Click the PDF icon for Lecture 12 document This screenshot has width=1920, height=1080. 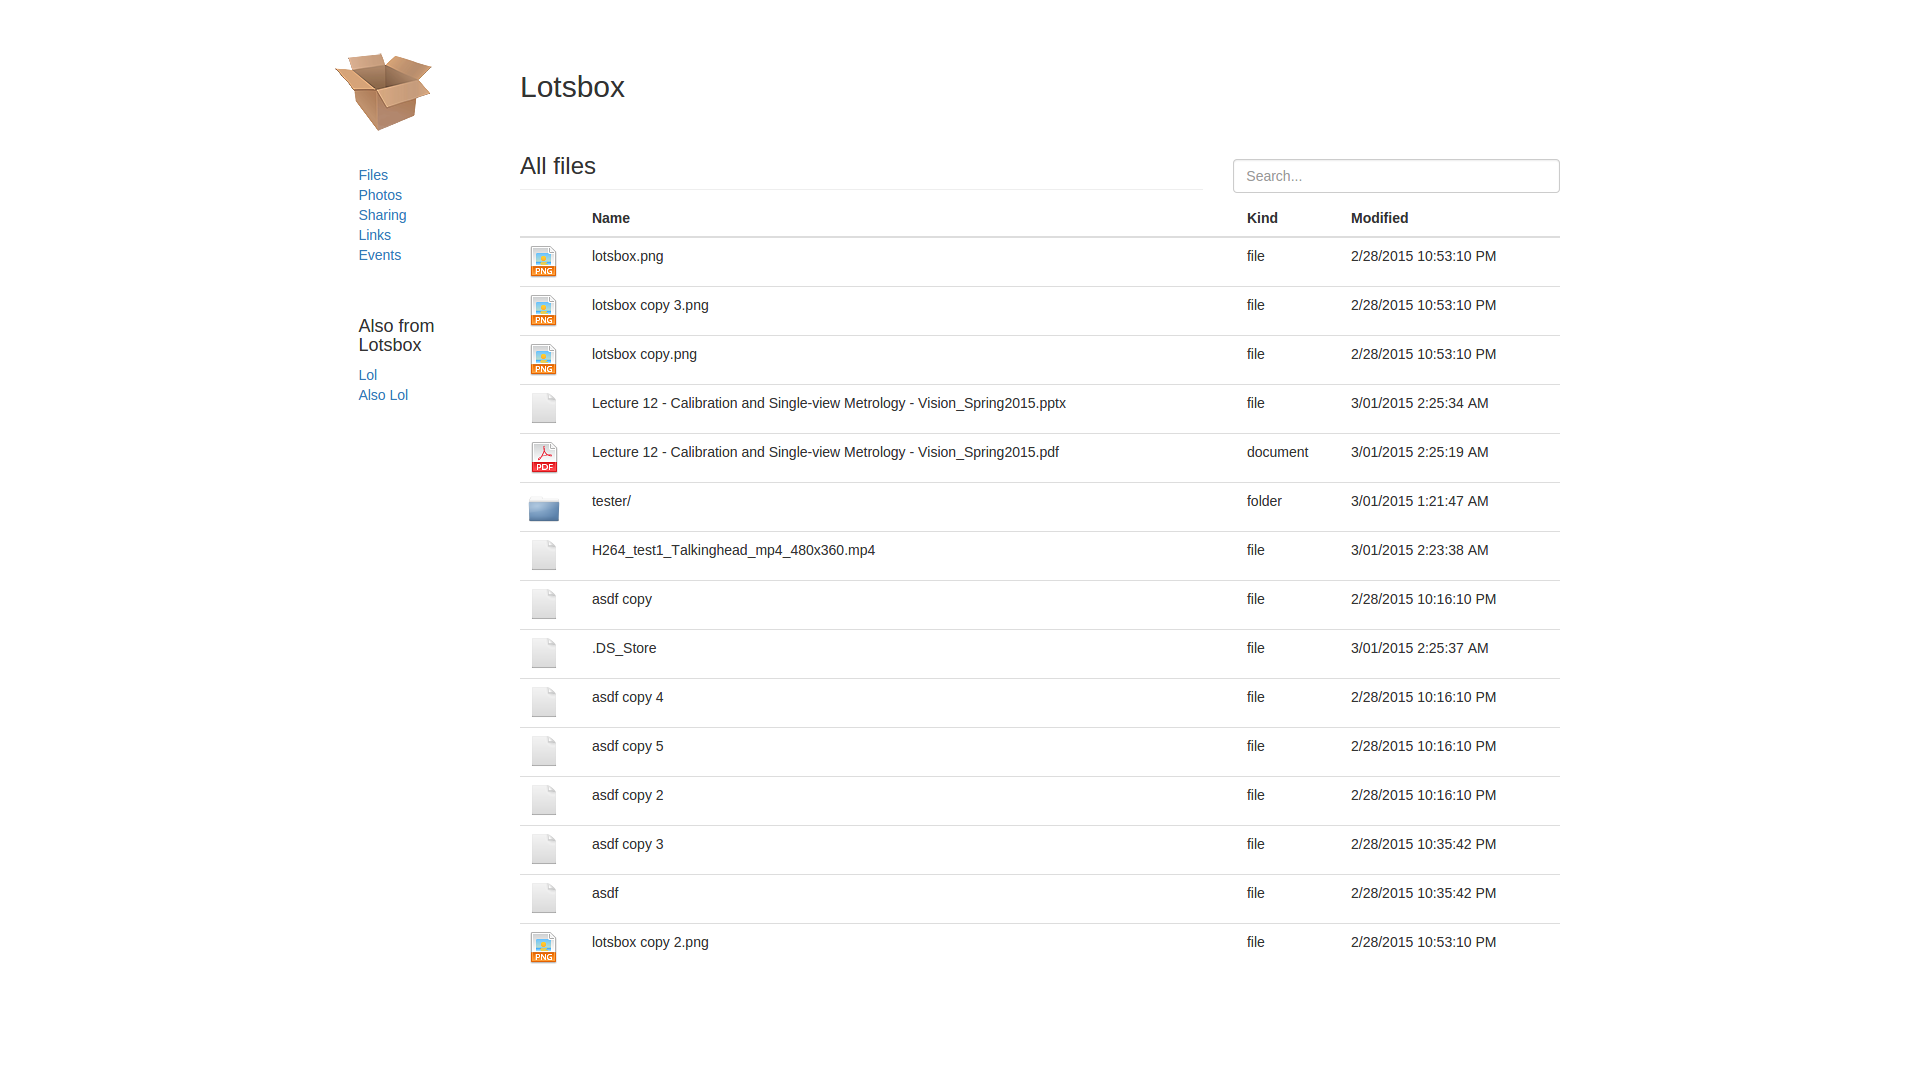(544, 457)
